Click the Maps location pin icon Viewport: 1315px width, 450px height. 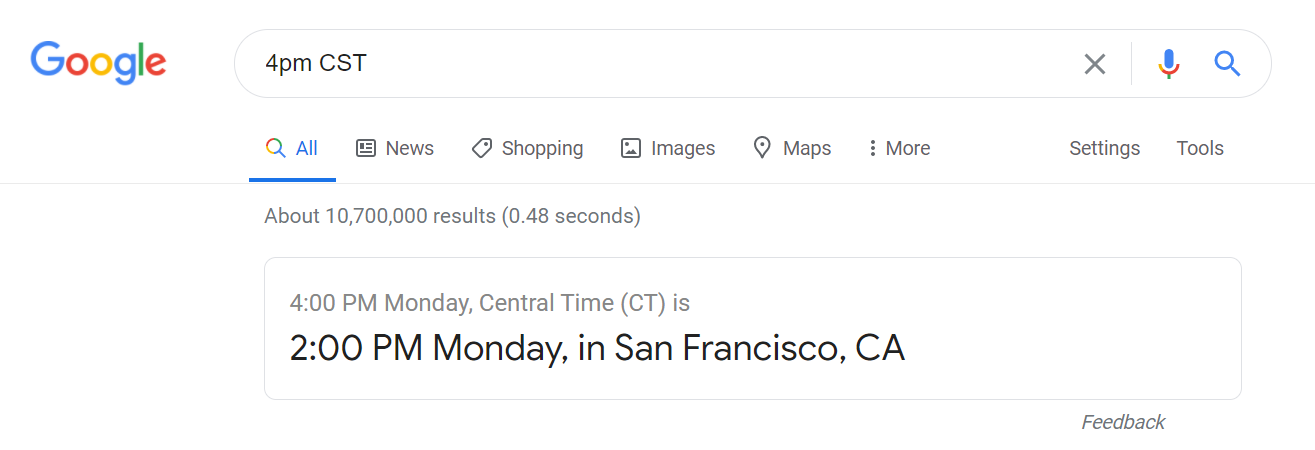click(x=762, y=148)
